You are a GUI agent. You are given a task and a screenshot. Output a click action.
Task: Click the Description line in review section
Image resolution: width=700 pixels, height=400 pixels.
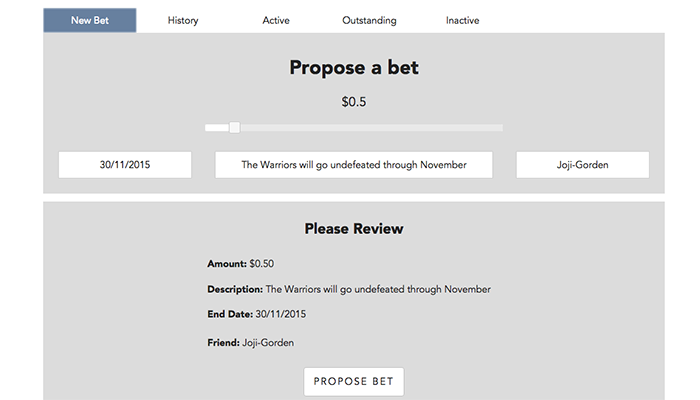point(348,289)
